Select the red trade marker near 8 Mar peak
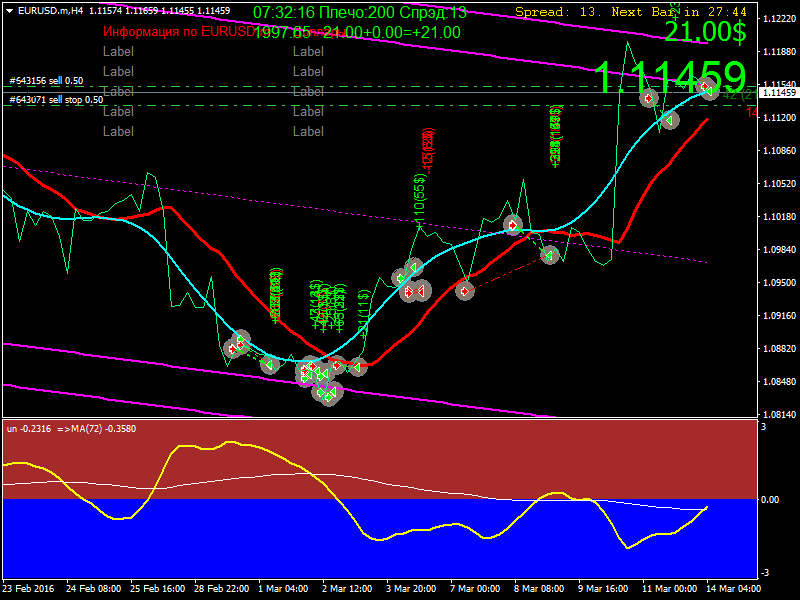800x600 pixels. [x=513, y=225]
